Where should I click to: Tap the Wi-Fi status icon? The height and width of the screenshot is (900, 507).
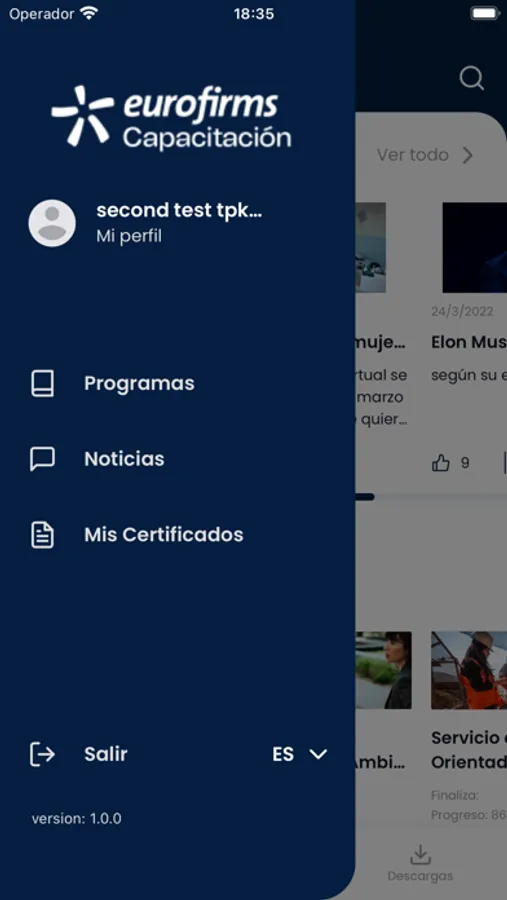89,13
